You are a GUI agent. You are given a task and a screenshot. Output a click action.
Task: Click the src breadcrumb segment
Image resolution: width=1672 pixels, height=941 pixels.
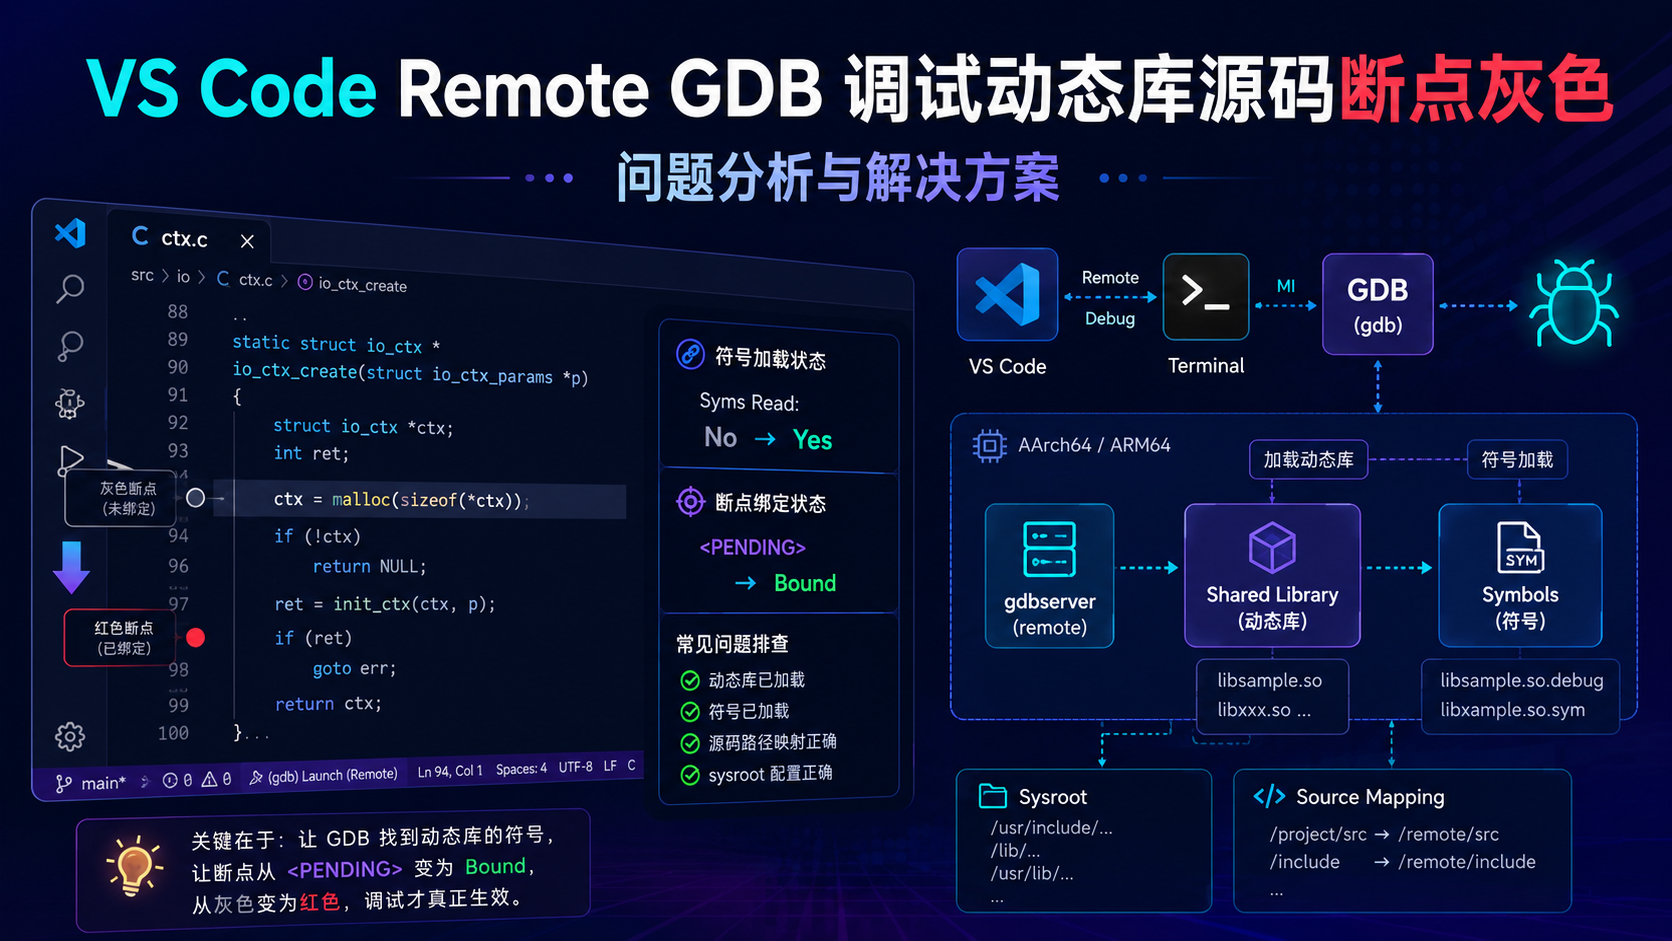pos(142,275)
